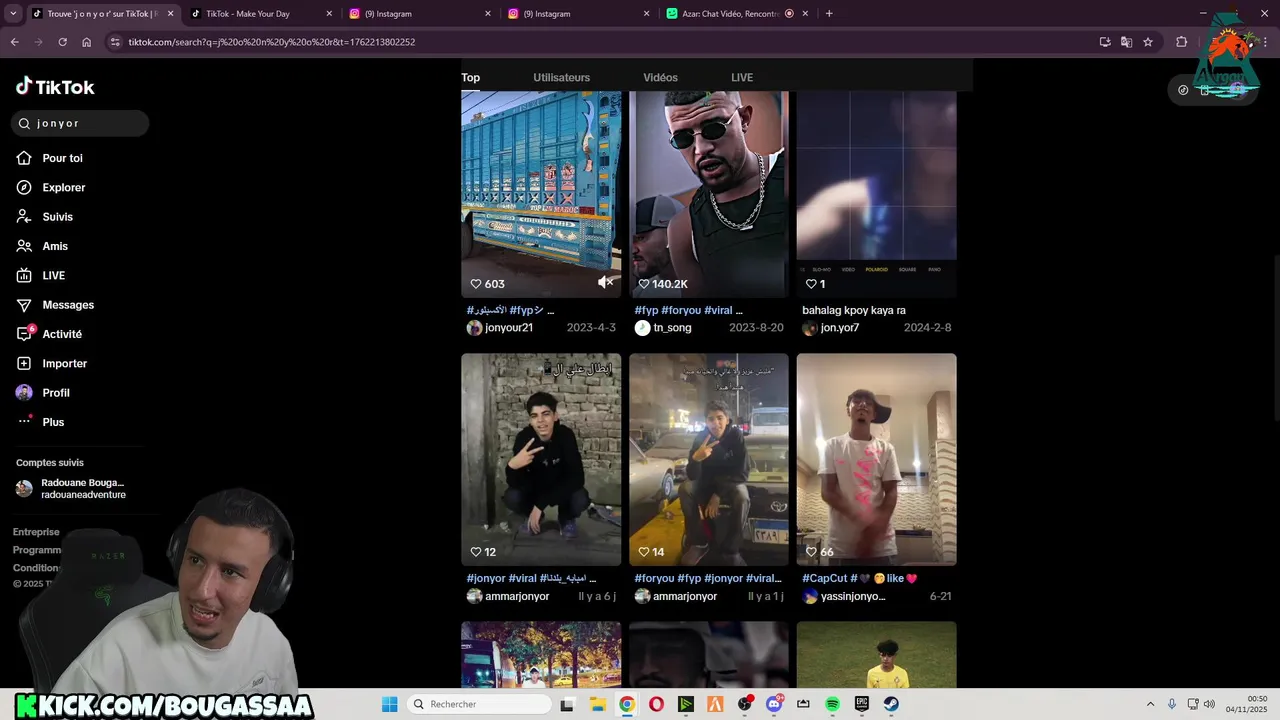Click the TikTok logo
Screen dimensions: 1280x720
pos(55,87)
